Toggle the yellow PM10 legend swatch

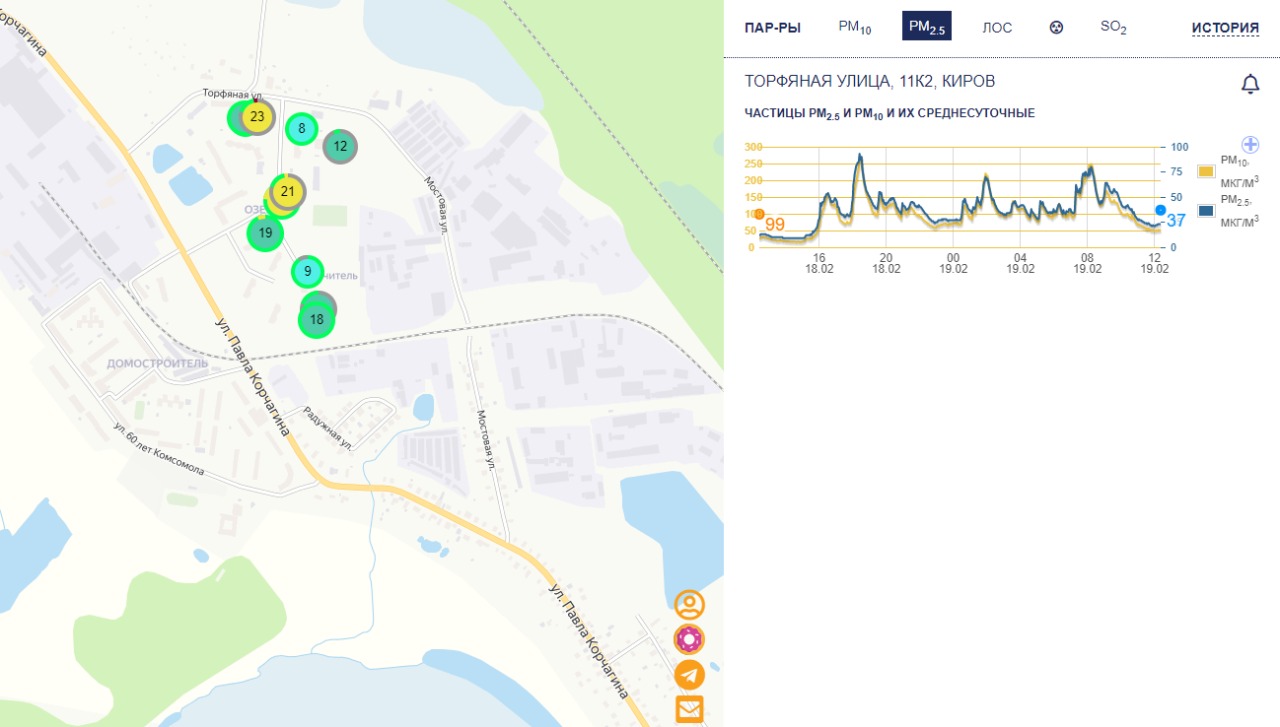(1206, 171)
